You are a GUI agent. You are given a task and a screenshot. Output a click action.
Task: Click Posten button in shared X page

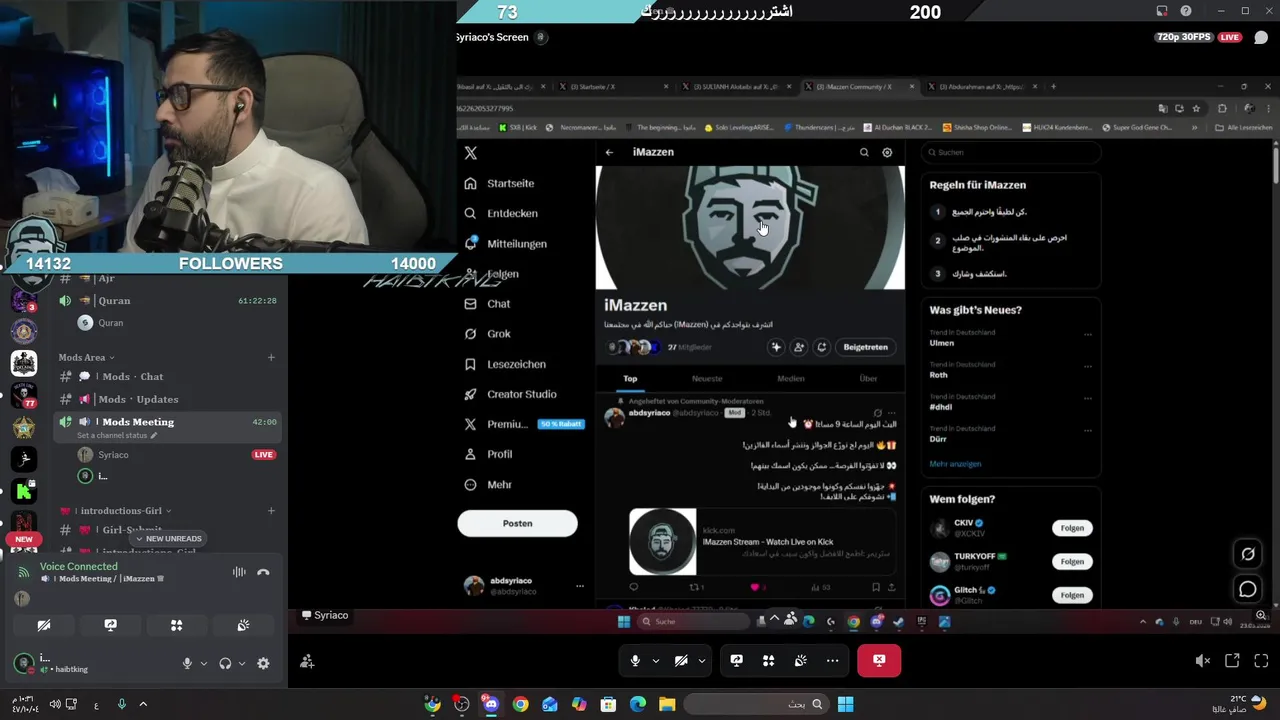click(x=517, y=523)
